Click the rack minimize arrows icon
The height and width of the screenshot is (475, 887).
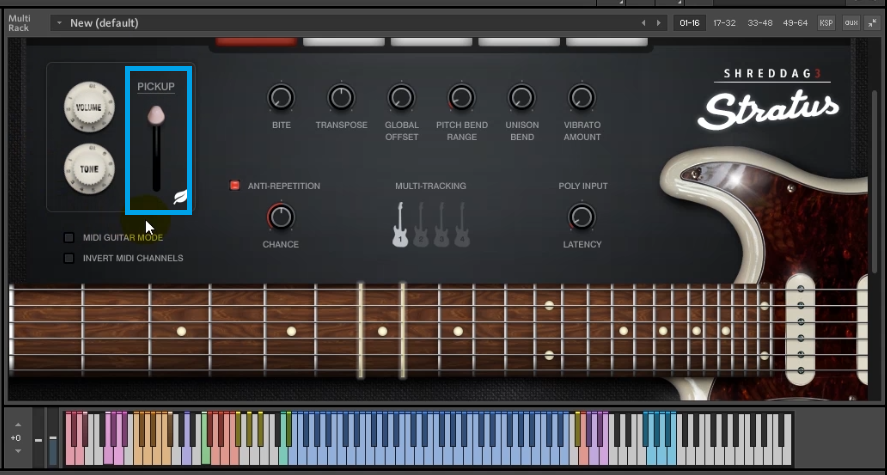[872, 23]
